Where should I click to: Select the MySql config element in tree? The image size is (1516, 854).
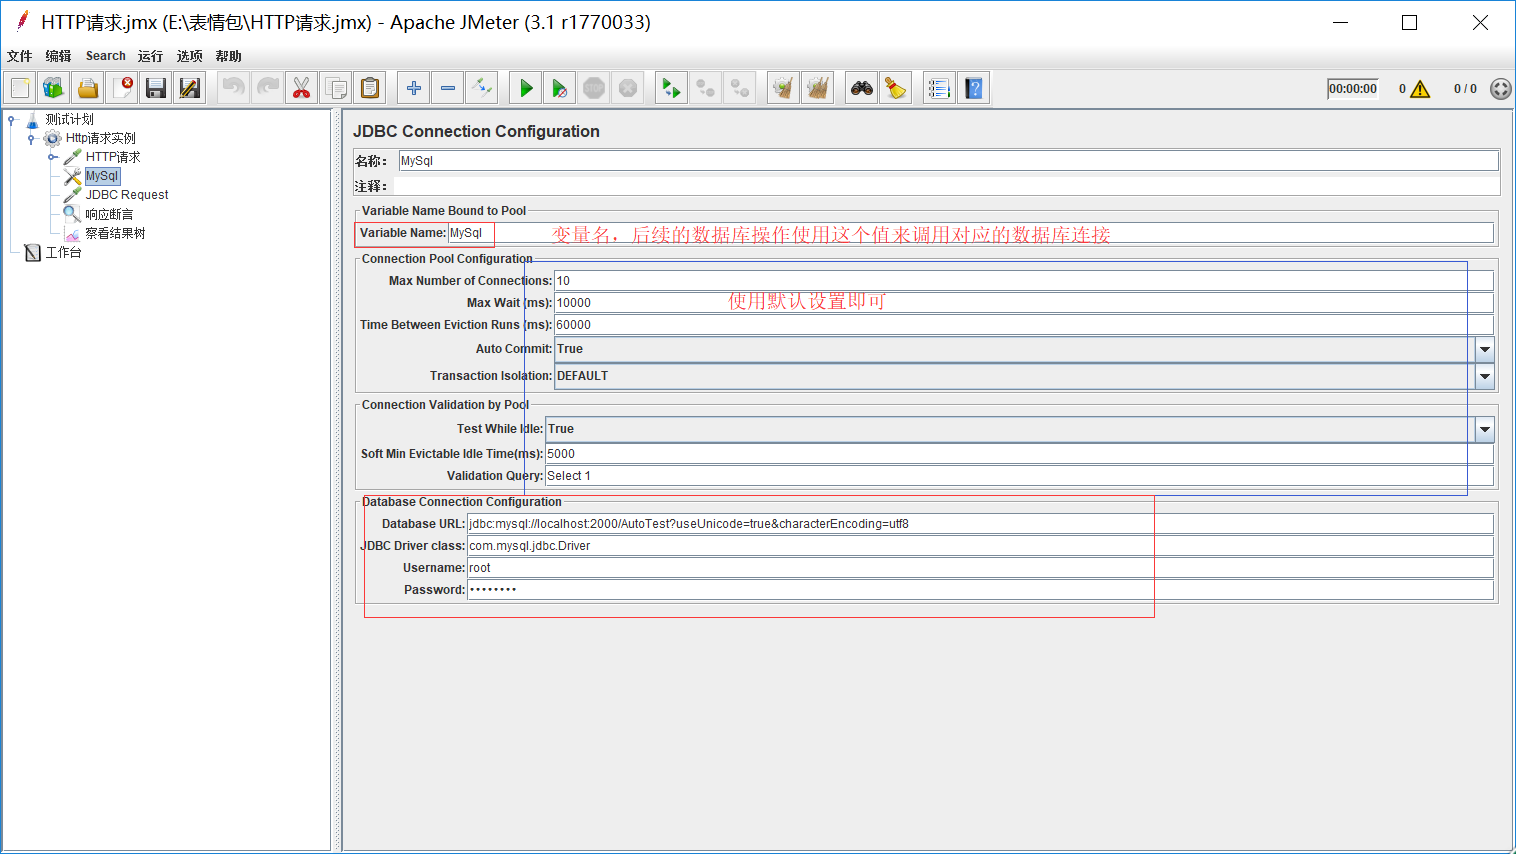point(102,176)
